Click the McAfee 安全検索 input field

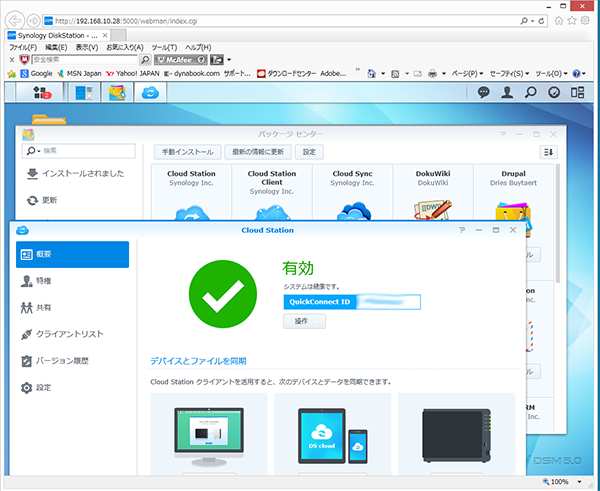84,60
